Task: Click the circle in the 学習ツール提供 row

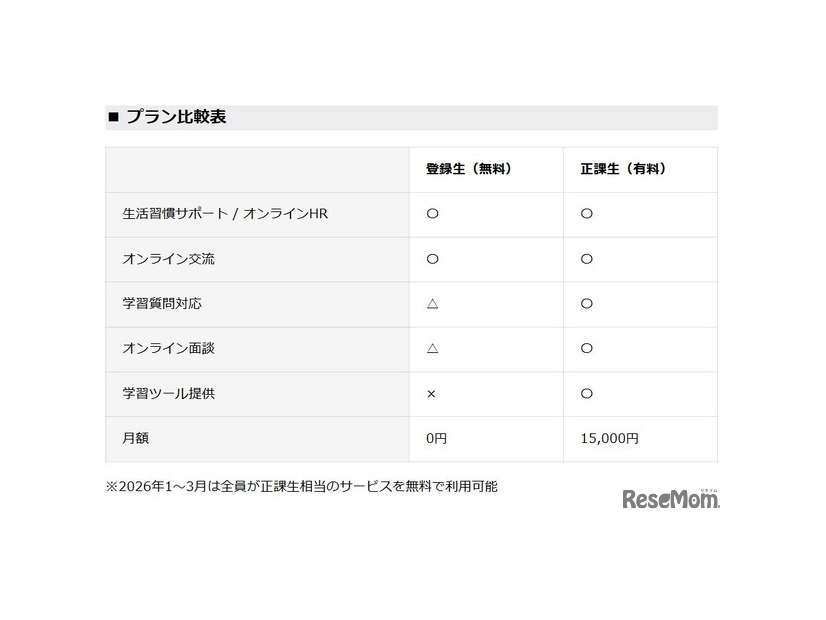Action: coord(587,394)
